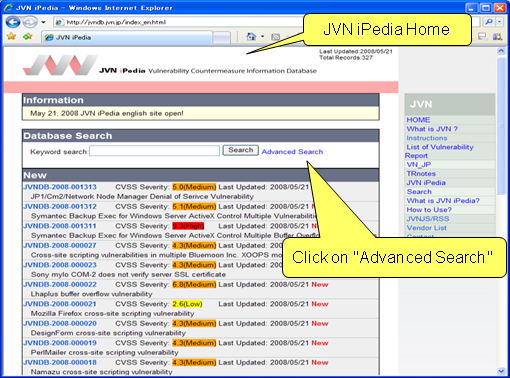Open vulnerability JVNDB-2008-000022
Viewport: 510px width, 378px height.
pos(60,284)
